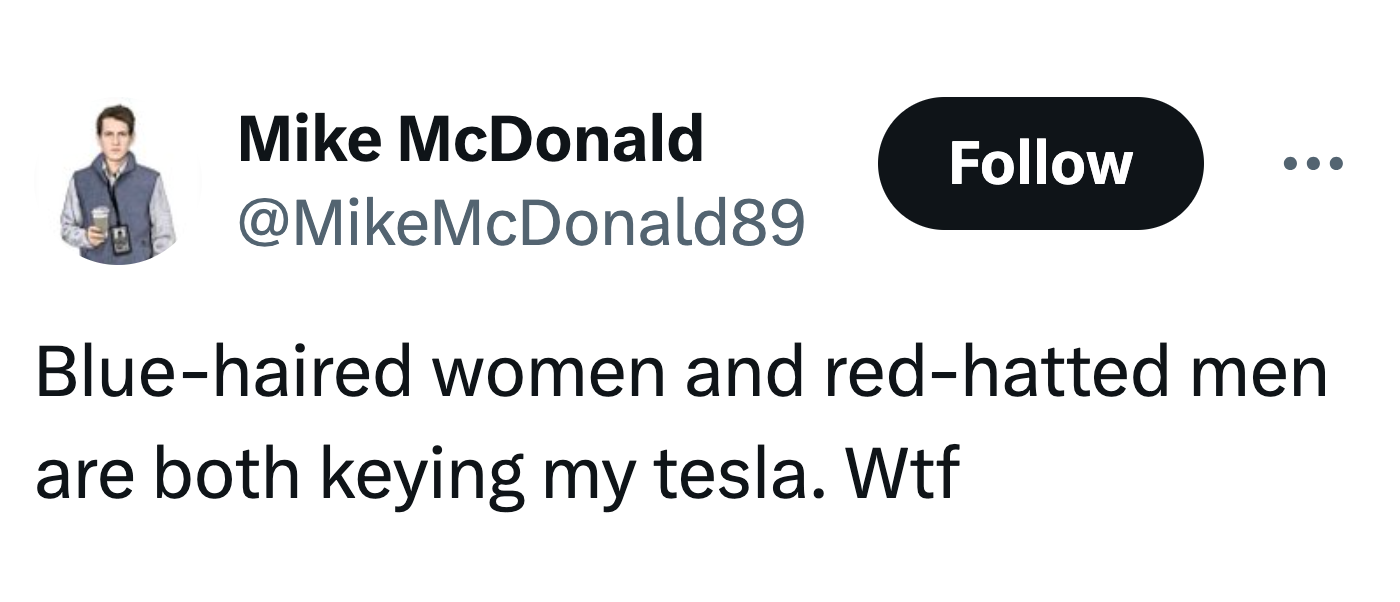Screen dimensions: 1400x602
Task: Click "McDonald" in the display name
Action: pyautogui.click(x=551, y=139)
